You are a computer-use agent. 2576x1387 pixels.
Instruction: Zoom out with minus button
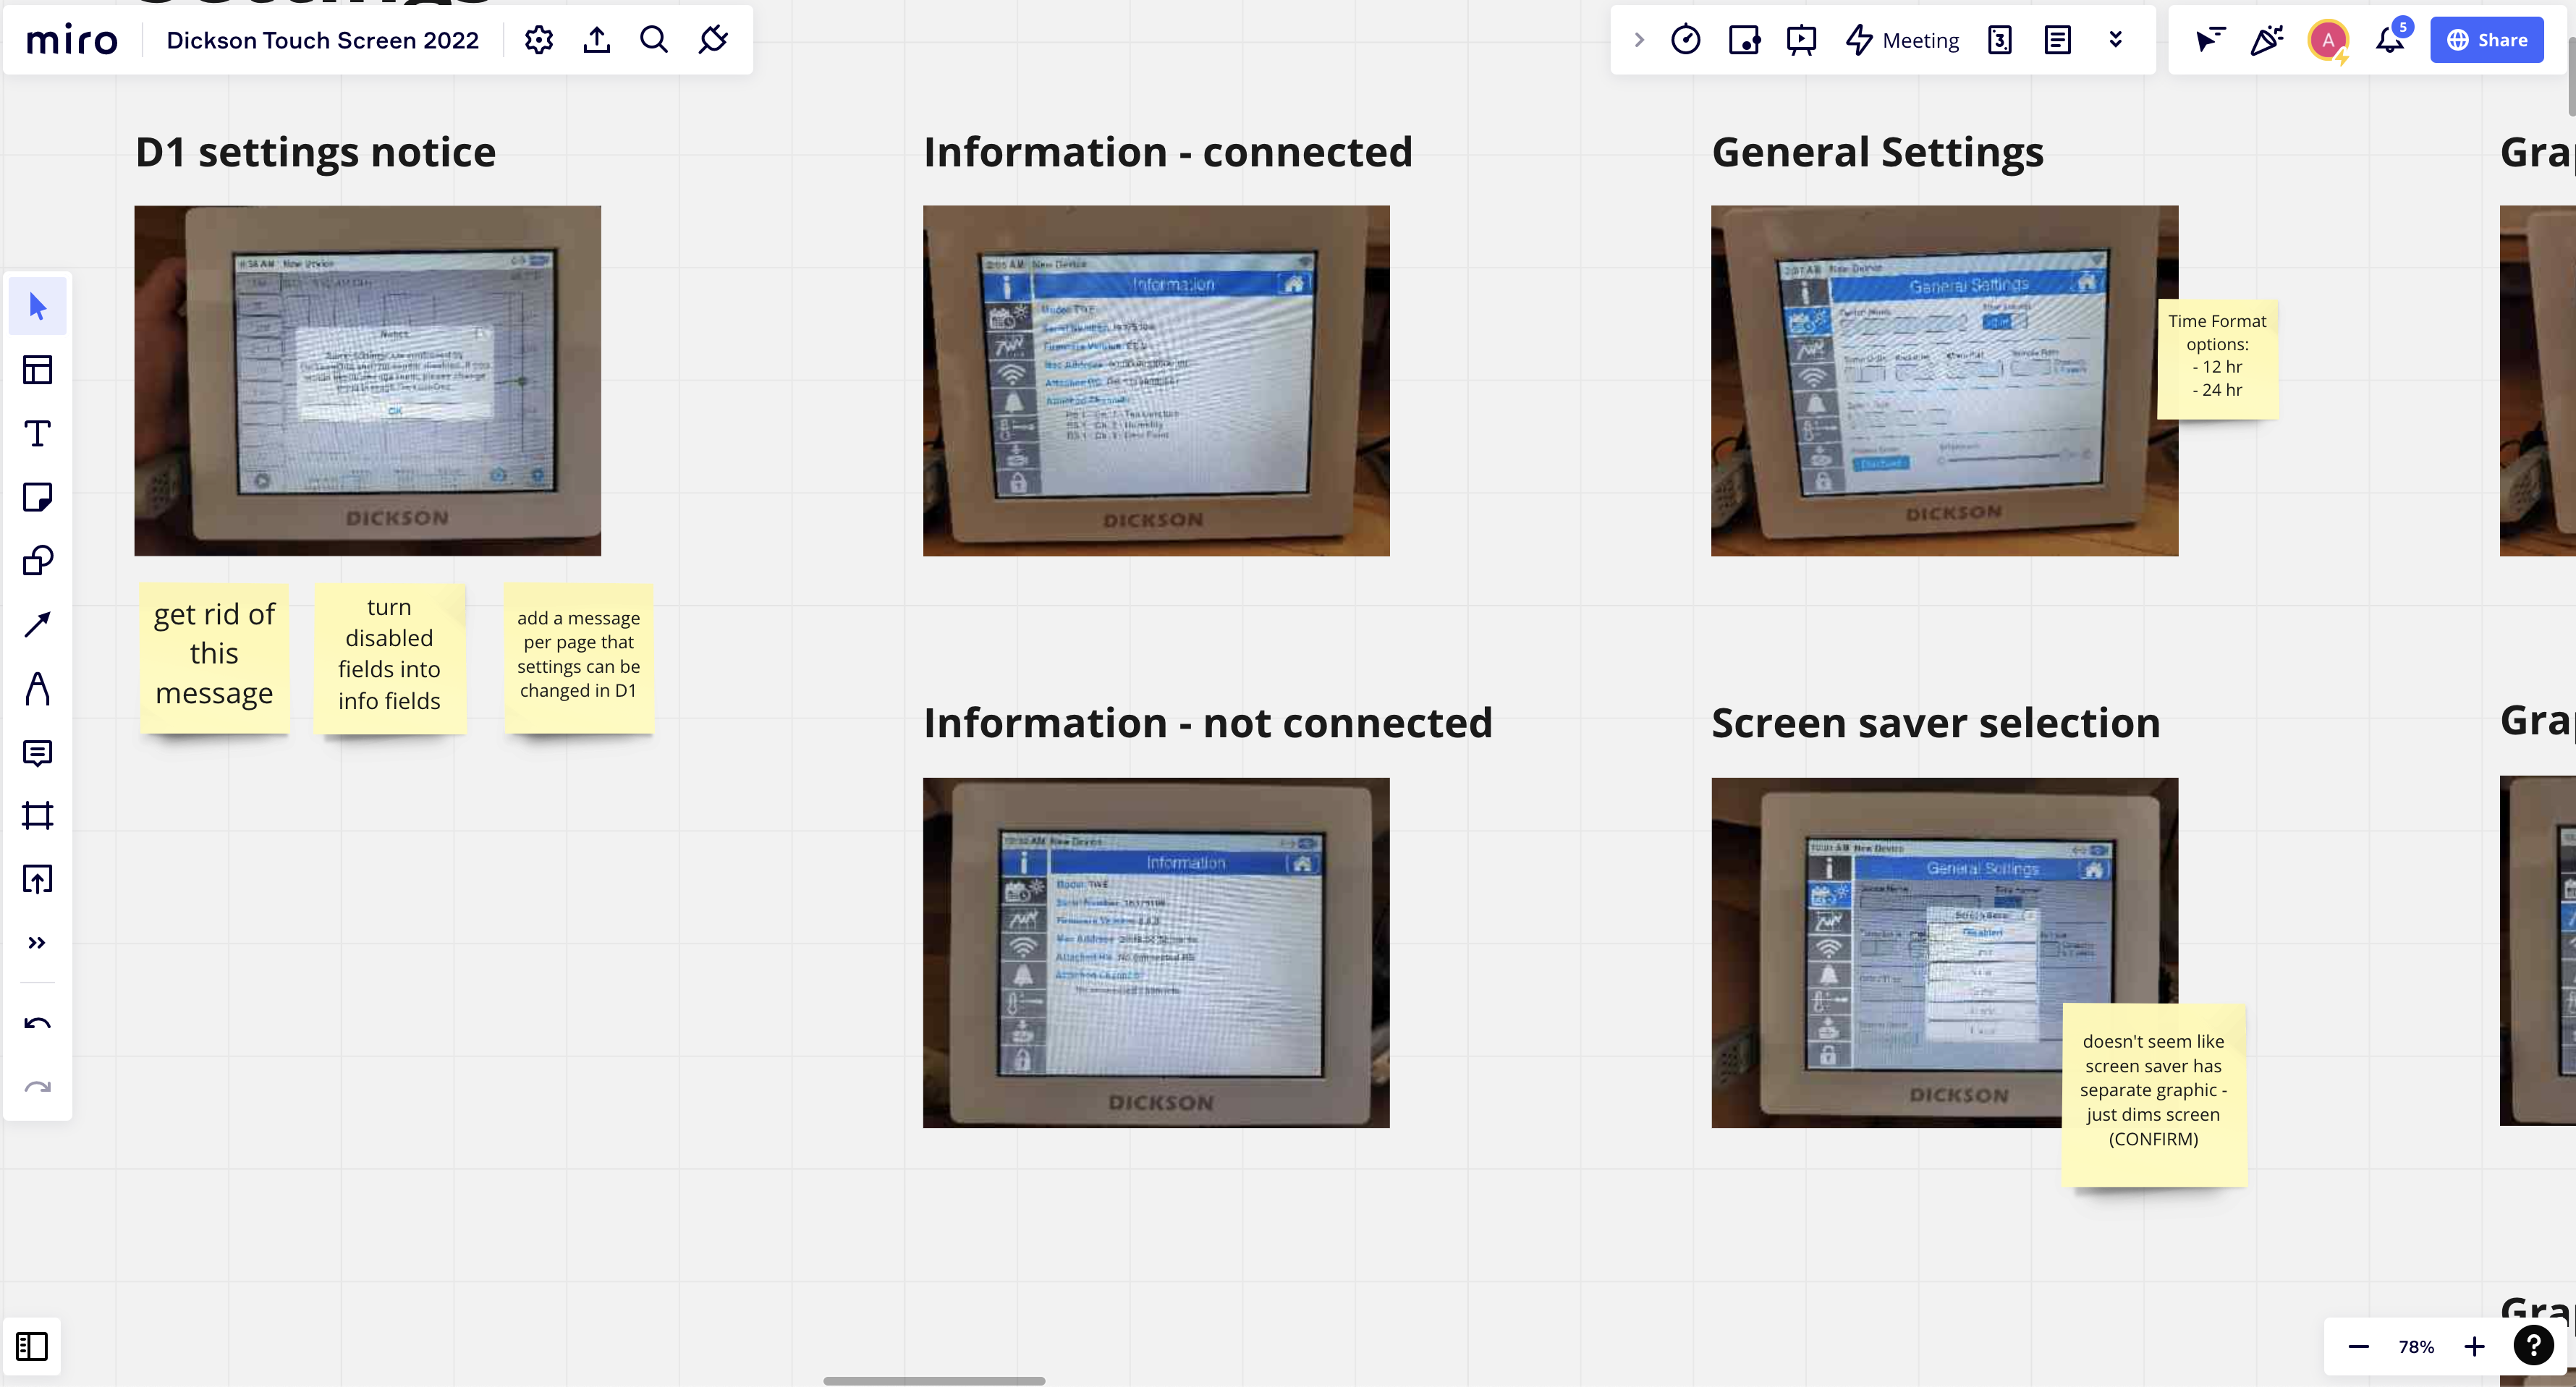coord(2358,1347)
